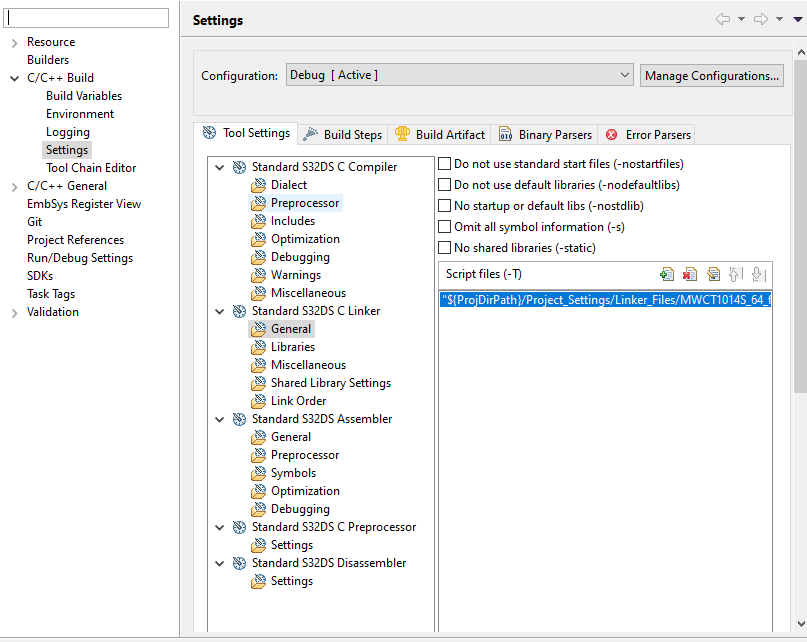807x642 pixels.
Task: Click the Move Down script file icon
Action: tap(758, 274)
